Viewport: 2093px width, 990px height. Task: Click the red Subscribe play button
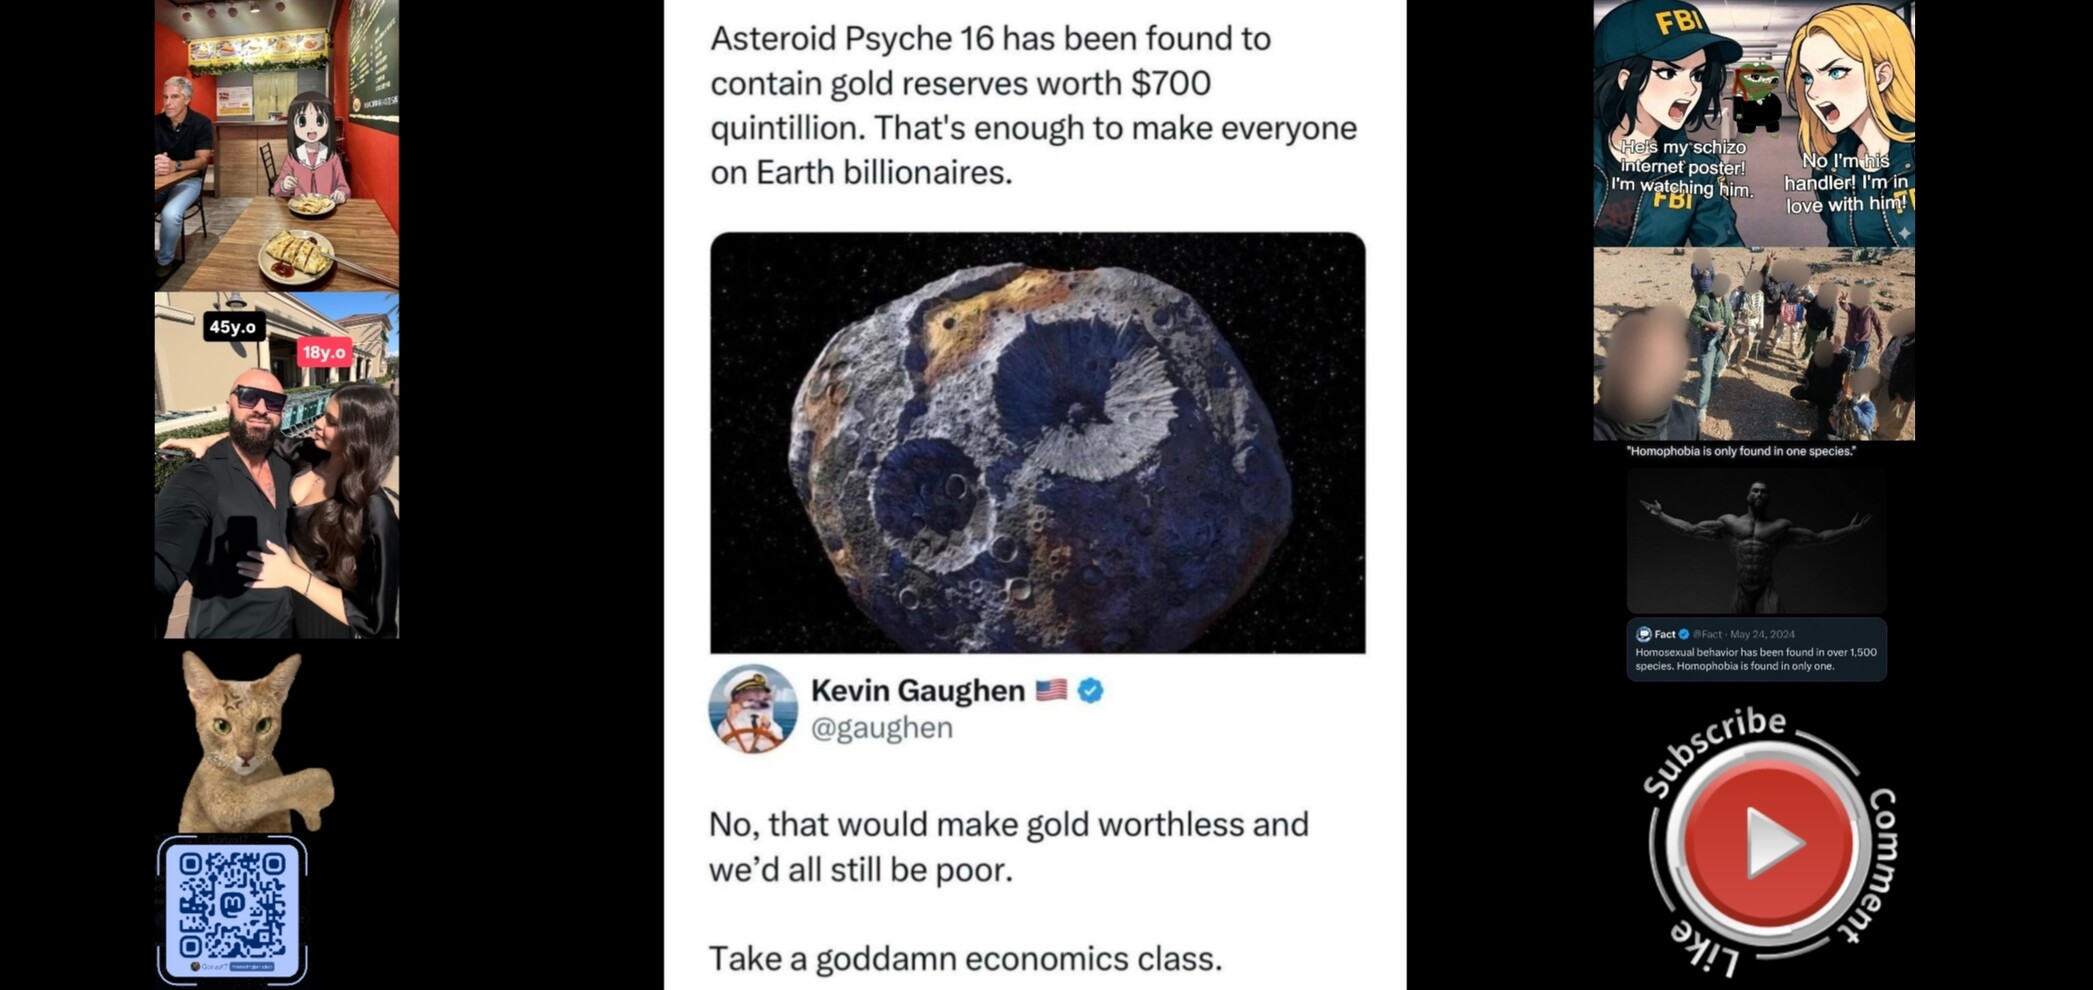point(1768,841)
